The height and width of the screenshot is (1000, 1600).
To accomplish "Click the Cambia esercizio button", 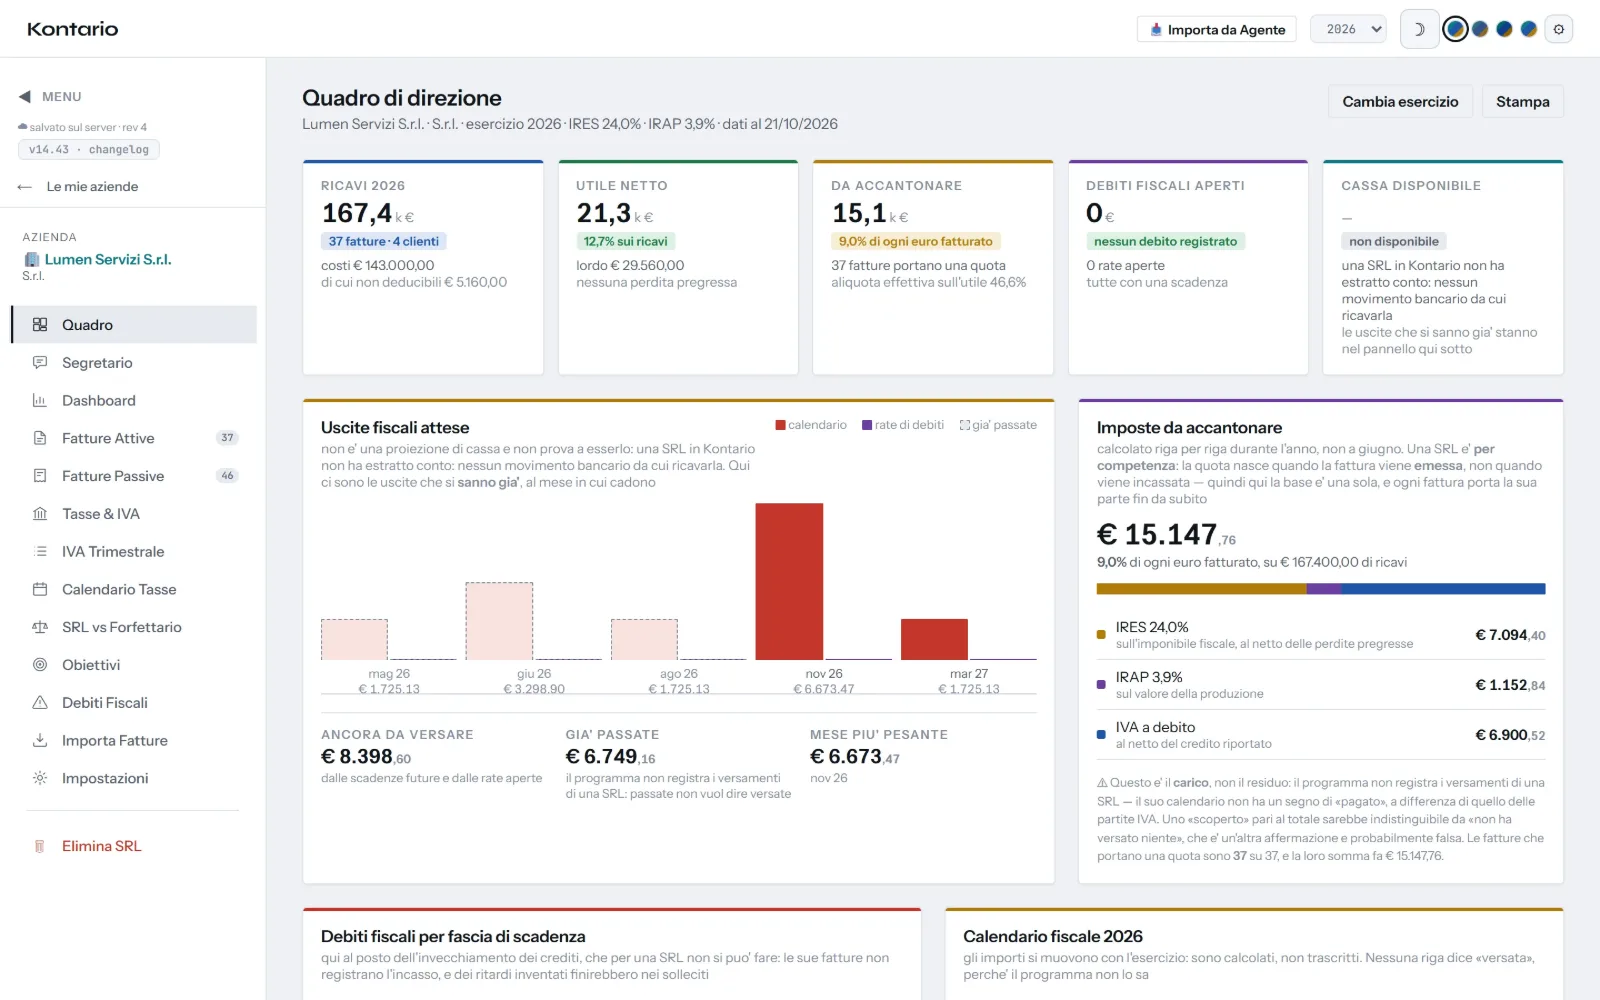I will [1400, 102].
